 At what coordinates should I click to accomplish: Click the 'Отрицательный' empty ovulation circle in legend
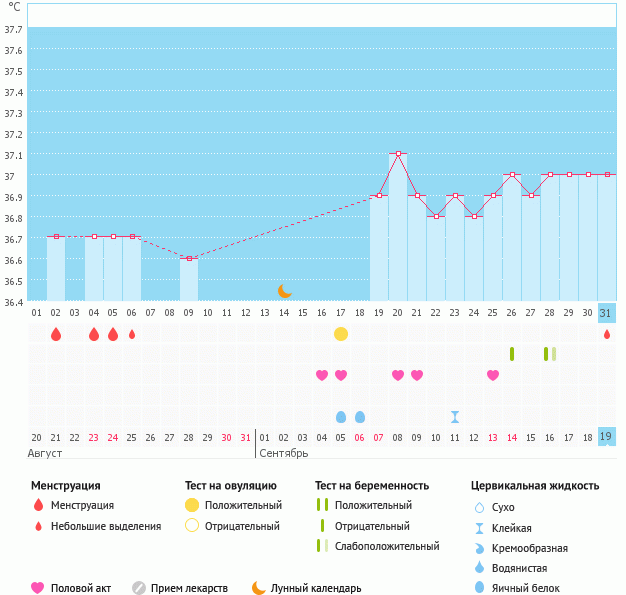(192, 526)
